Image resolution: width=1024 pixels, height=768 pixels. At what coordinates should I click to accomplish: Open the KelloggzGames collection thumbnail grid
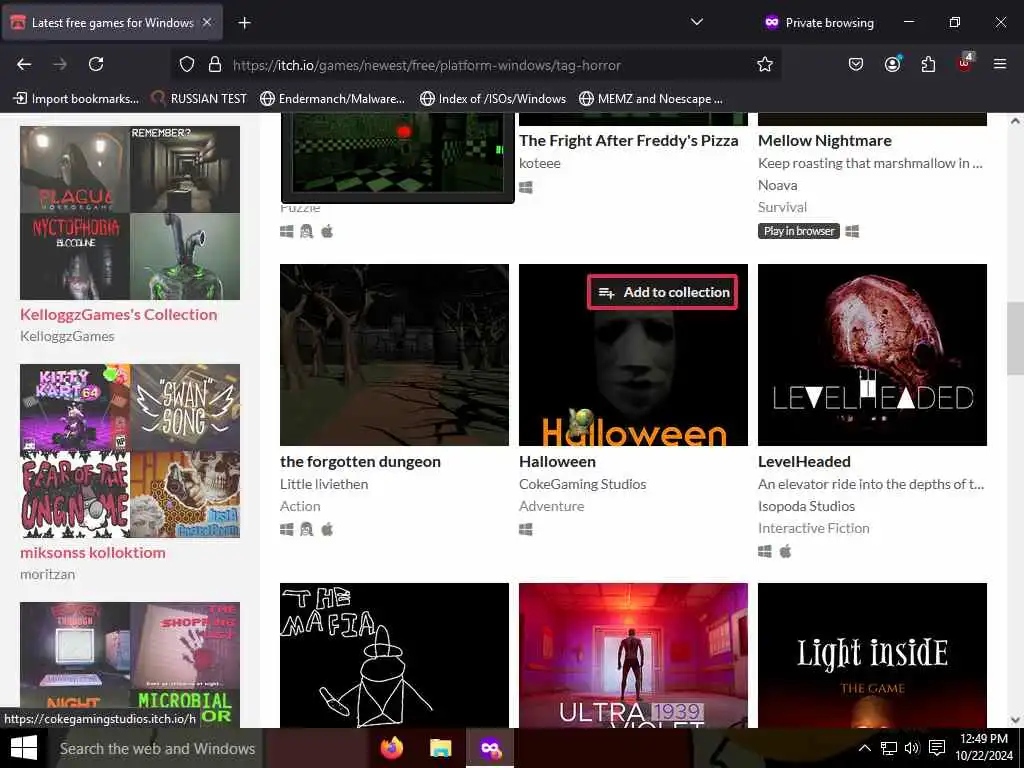tap(130, 213)
